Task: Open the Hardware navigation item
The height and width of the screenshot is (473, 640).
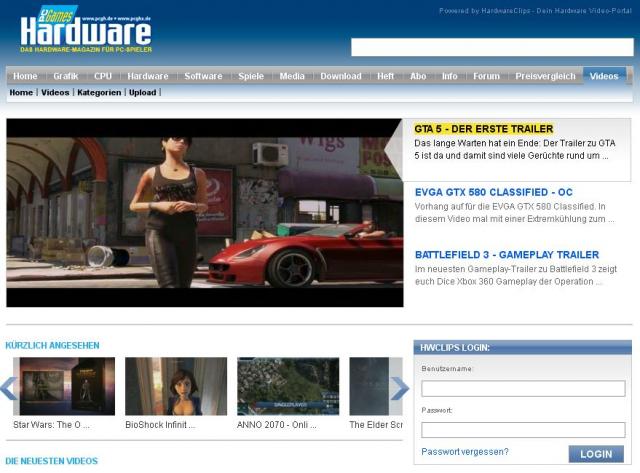Action: pos(148,76)
